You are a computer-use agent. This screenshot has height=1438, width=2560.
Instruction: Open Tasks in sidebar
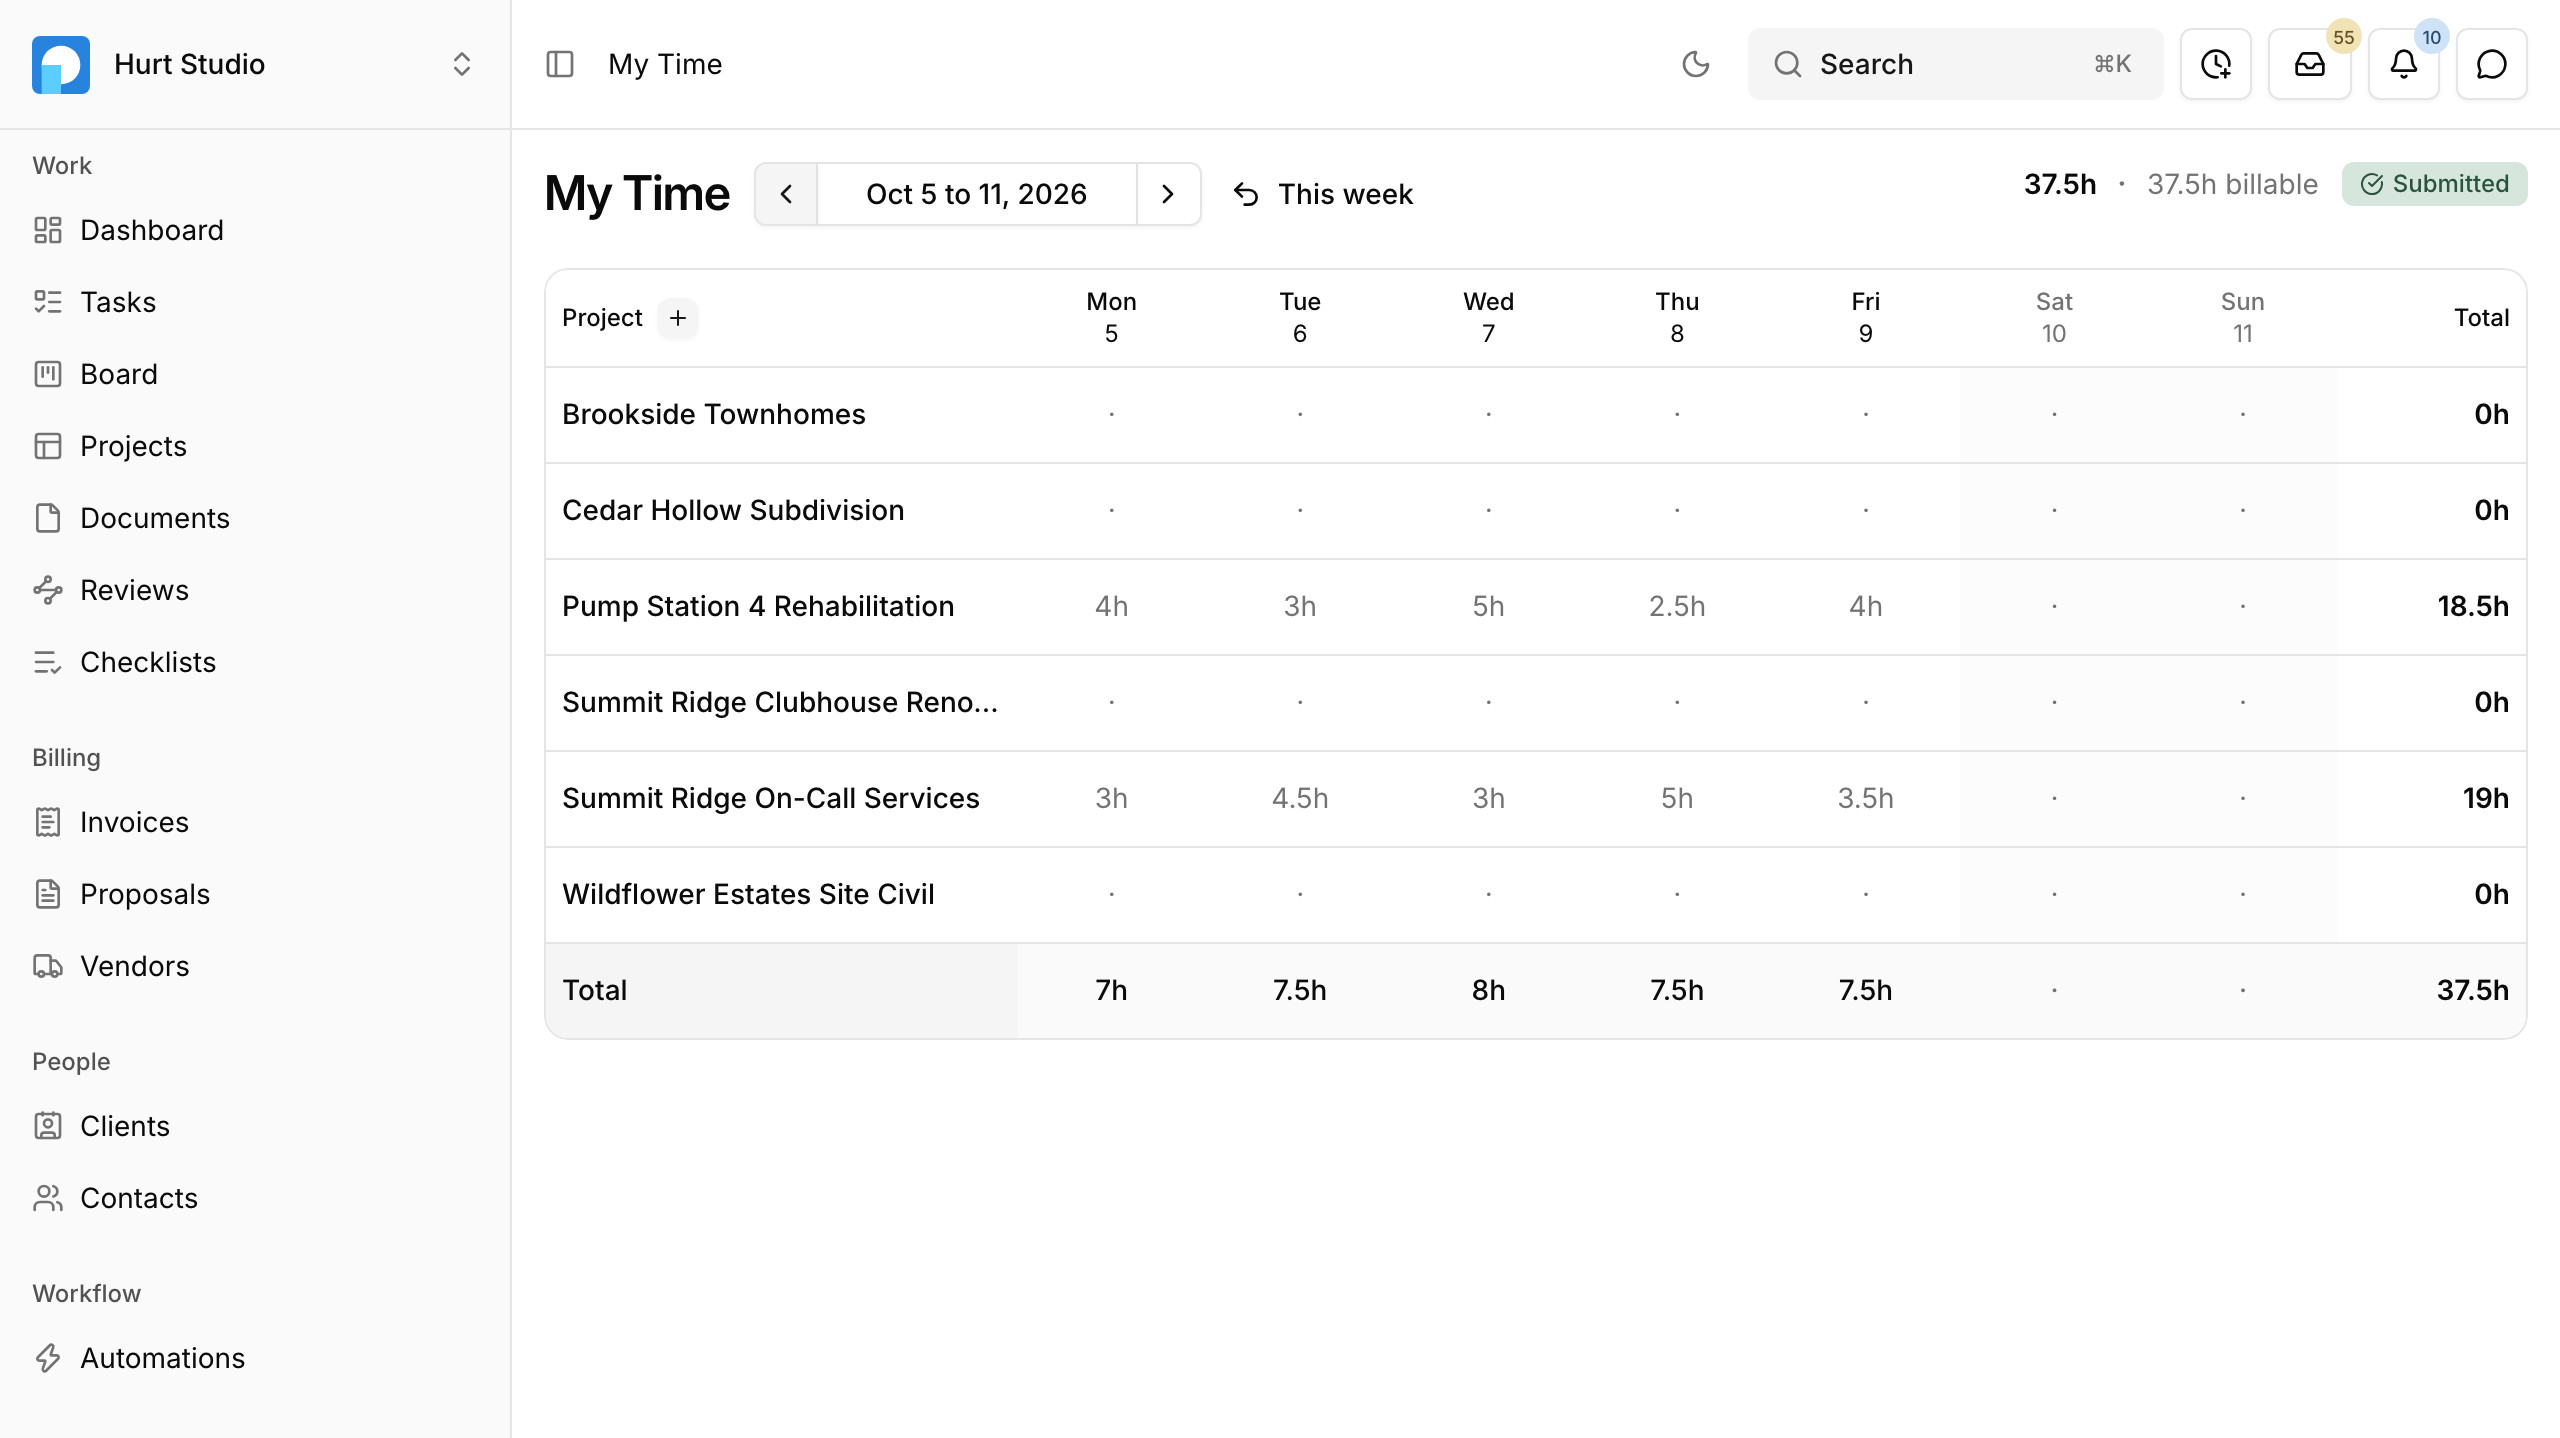tap(118, 302)
